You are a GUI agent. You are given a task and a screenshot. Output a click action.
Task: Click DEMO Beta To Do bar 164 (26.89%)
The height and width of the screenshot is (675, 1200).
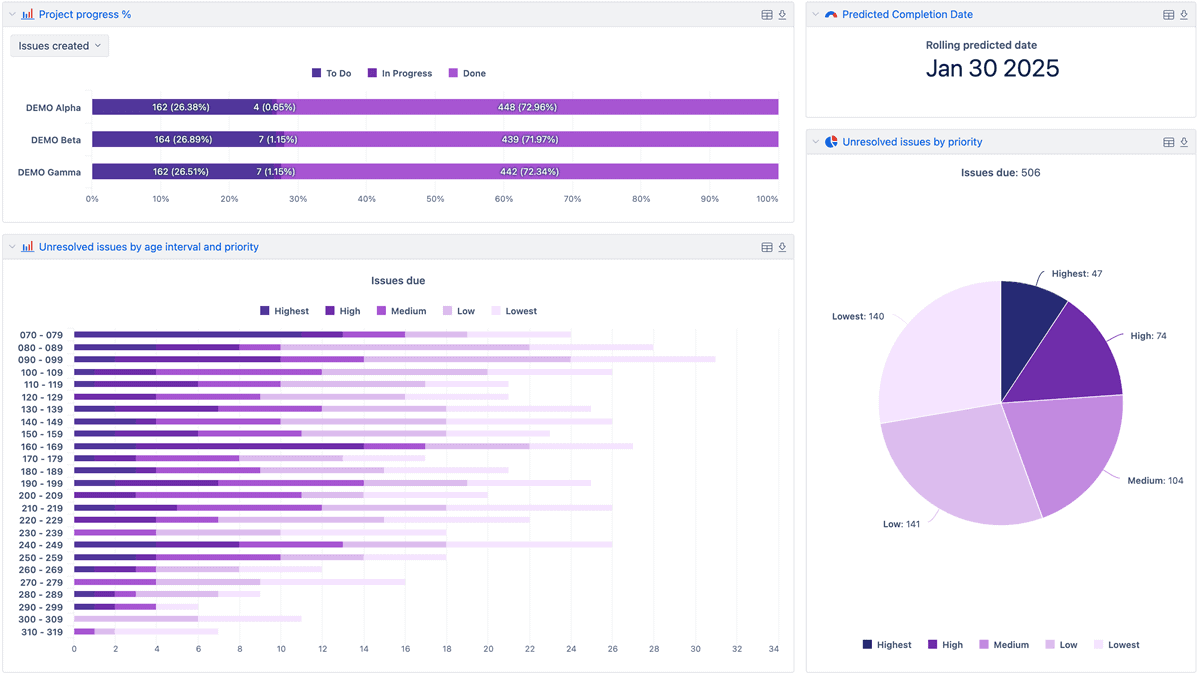tap(184, 139)
